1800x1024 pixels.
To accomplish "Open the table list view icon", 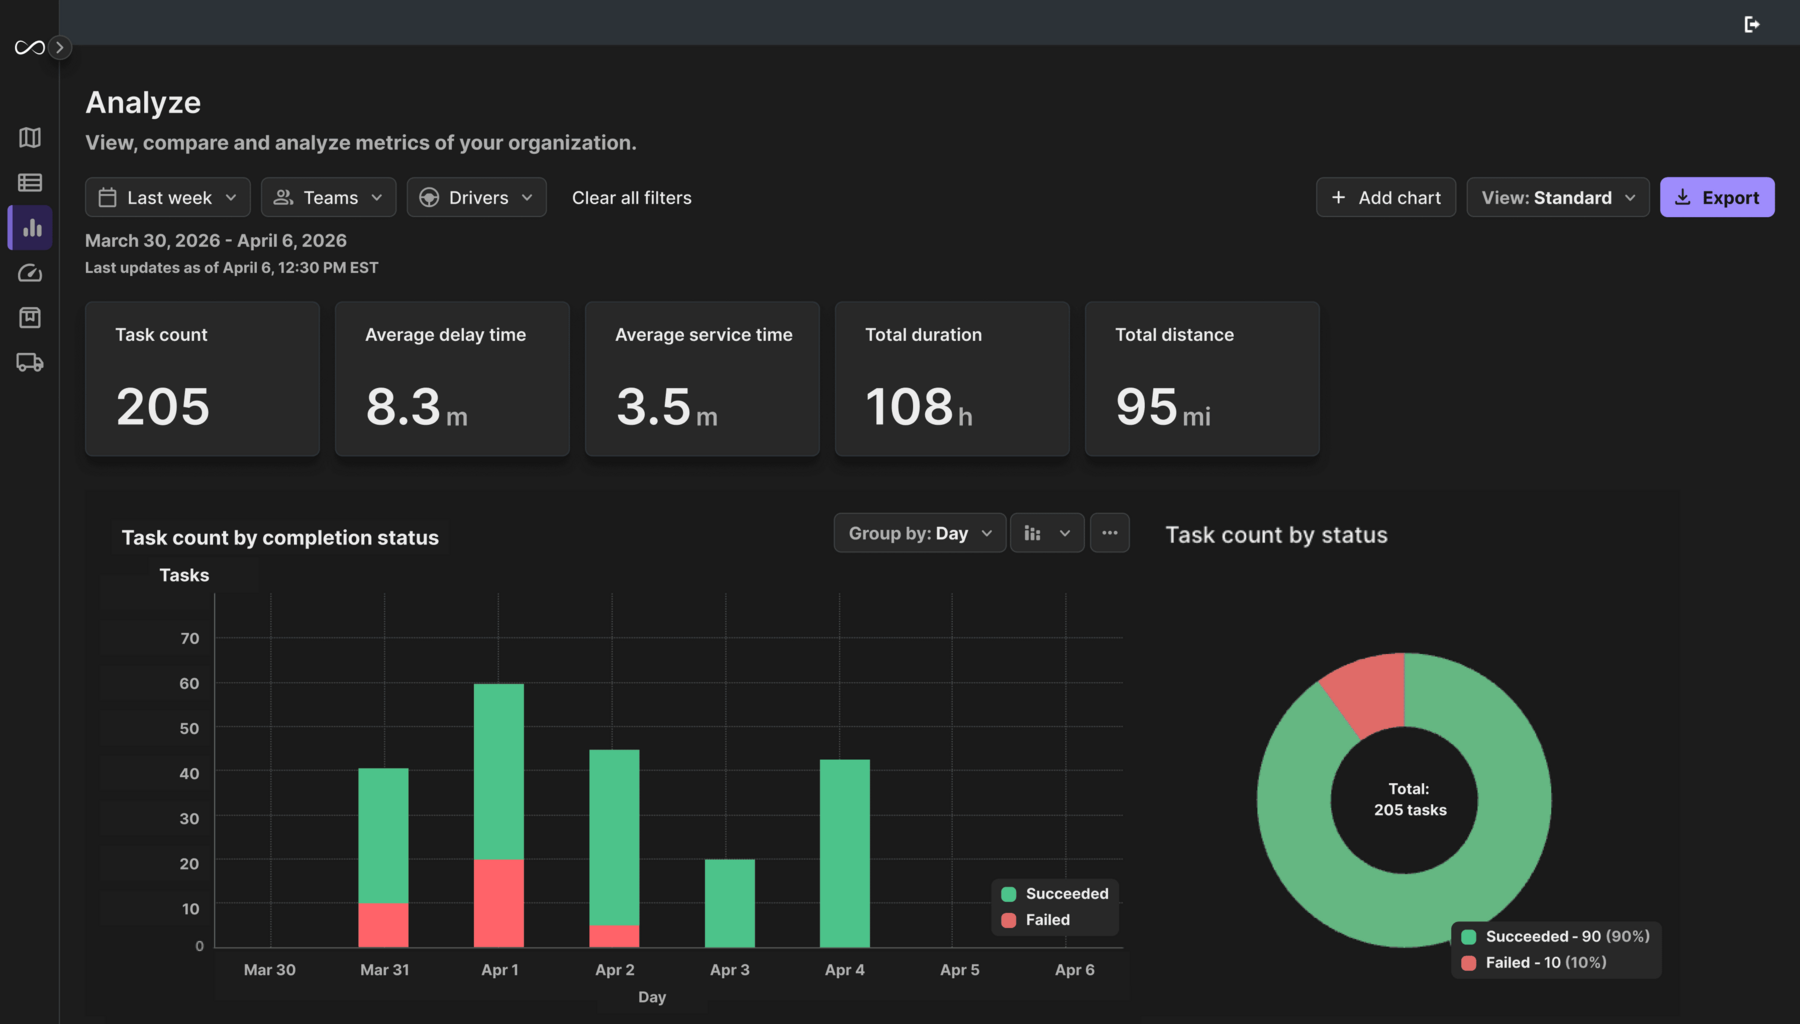I will [30, 182].
